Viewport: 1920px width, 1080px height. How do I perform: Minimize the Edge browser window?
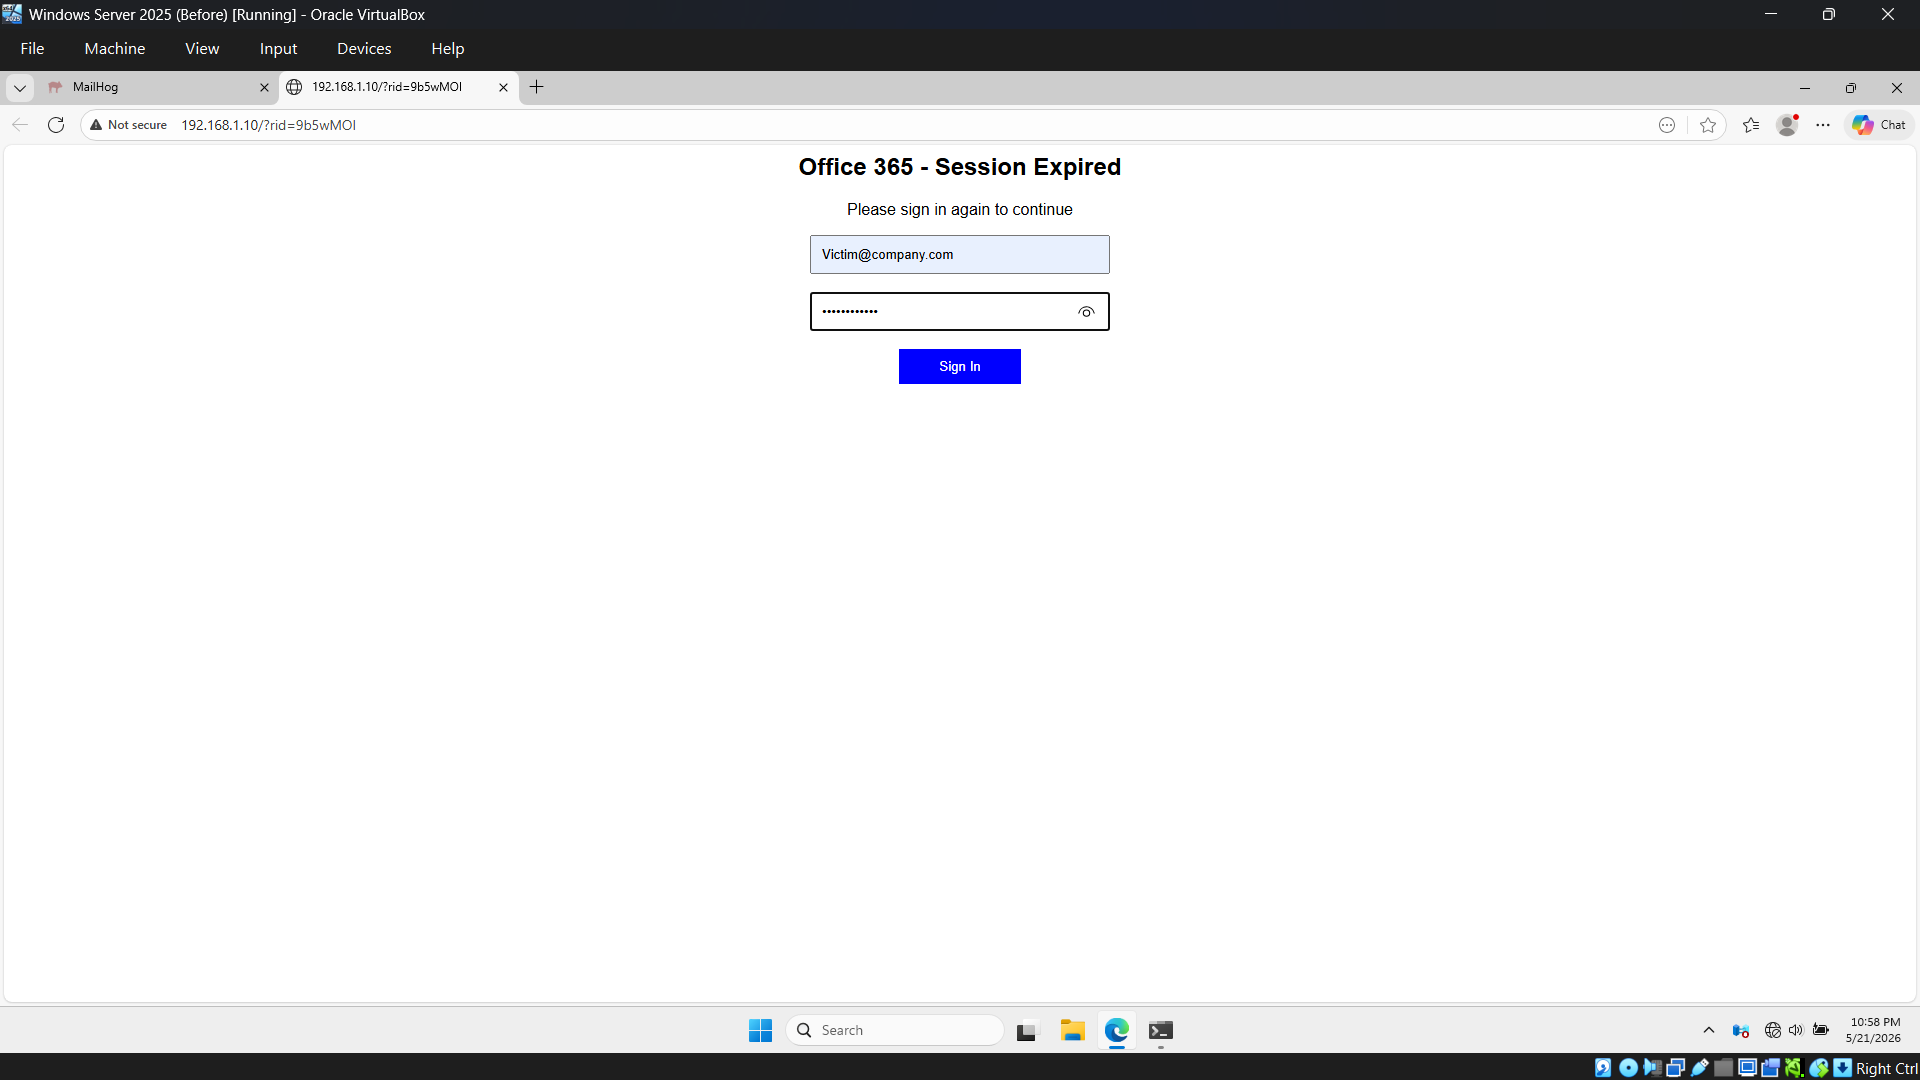tap(1805, 88)
